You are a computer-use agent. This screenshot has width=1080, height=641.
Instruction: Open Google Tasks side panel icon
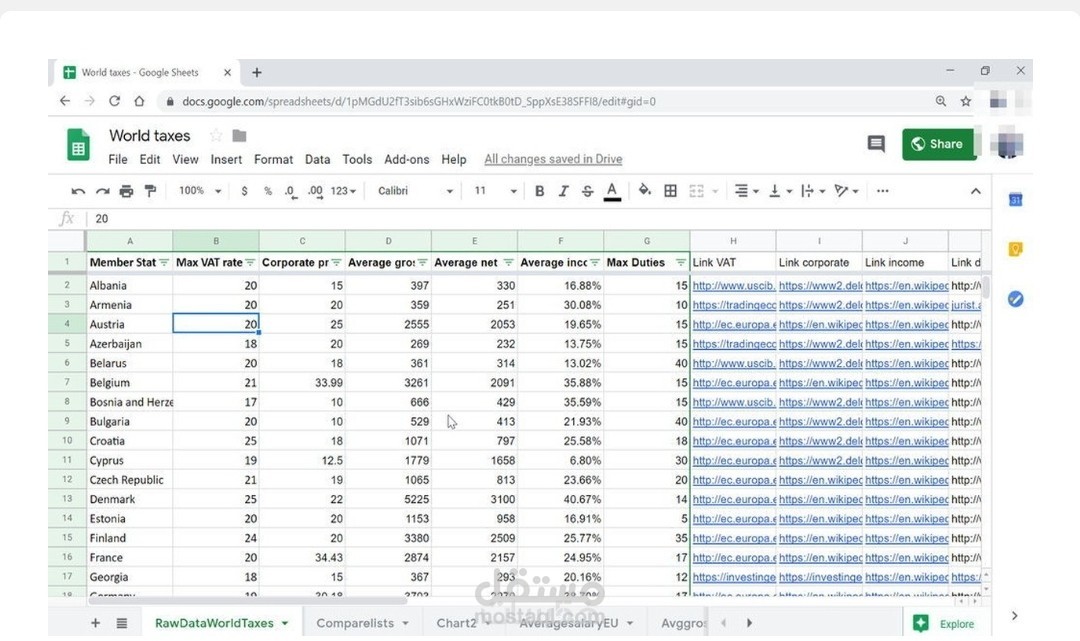[x=1015, y=299]
